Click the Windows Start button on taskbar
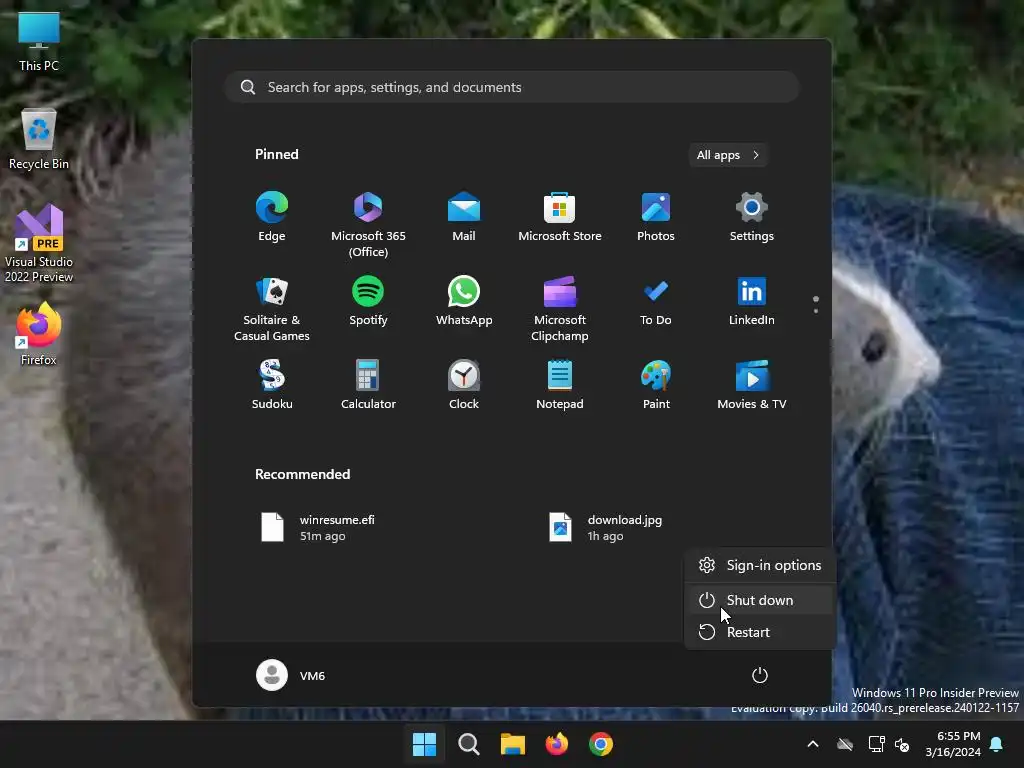The width and height of the screenshot is (1024, 768). (424, 744)
